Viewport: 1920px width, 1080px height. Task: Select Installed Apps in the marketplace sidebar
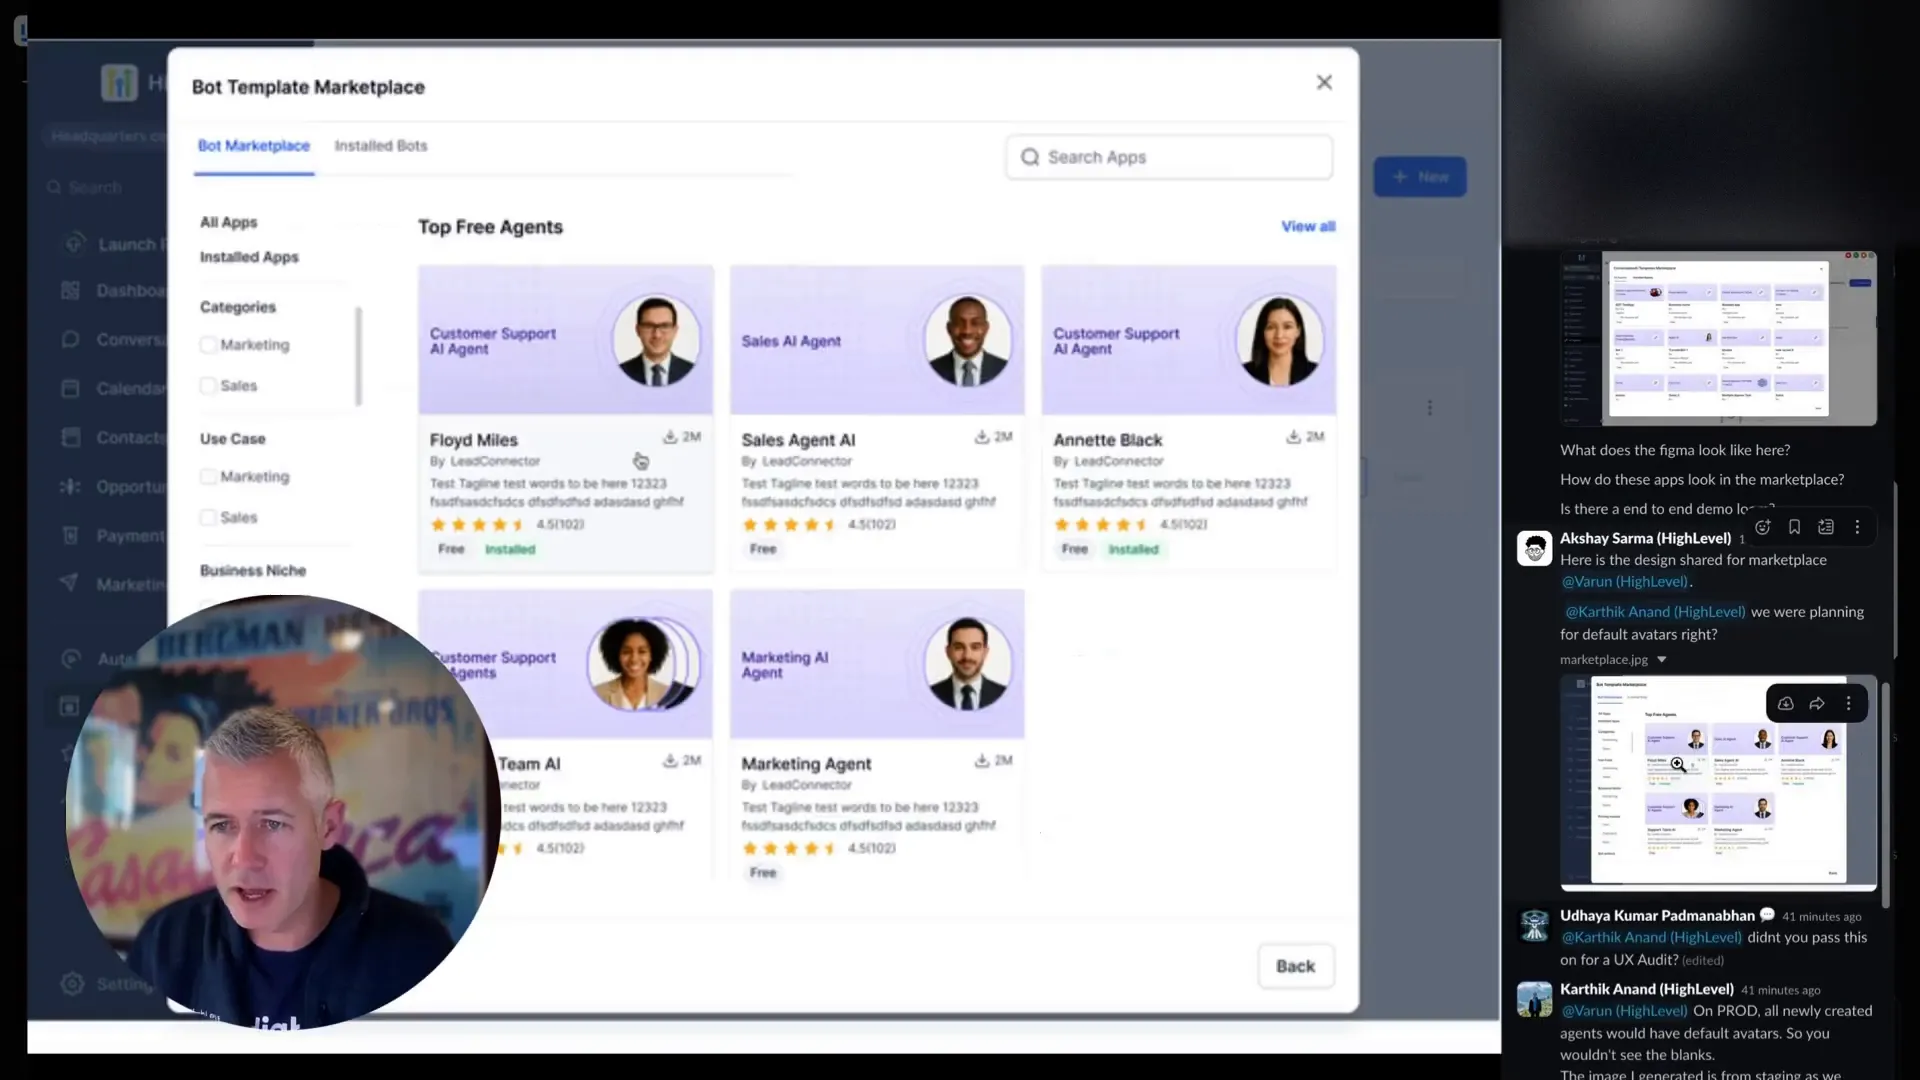point(249,257)
